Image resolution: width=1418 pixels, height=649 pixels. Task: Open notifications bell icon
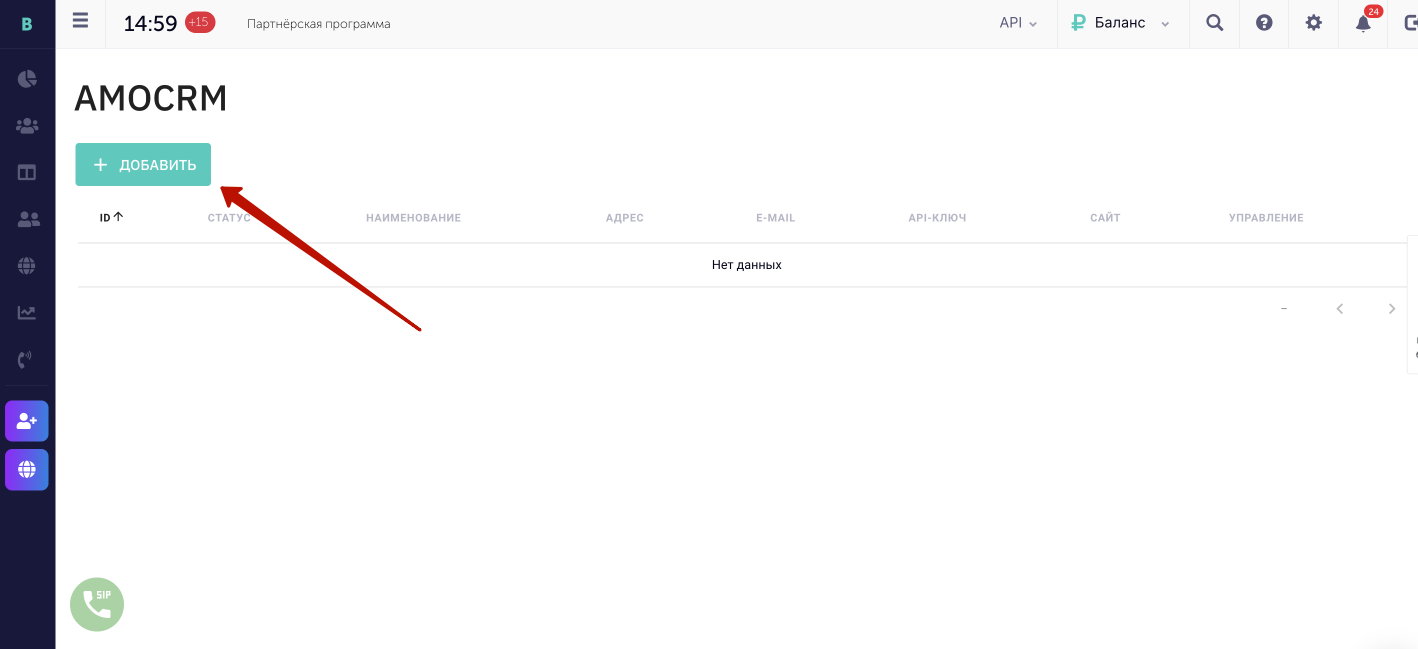tap(1363, 23)
